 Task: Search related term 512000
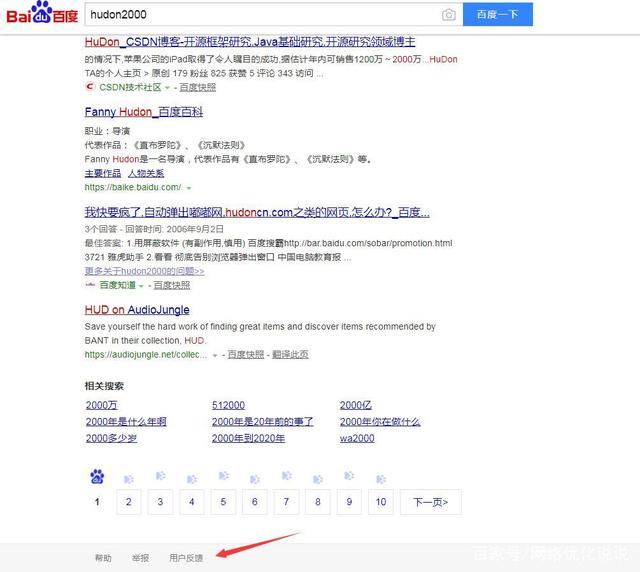pyautogui.click(x=228, y=405)
